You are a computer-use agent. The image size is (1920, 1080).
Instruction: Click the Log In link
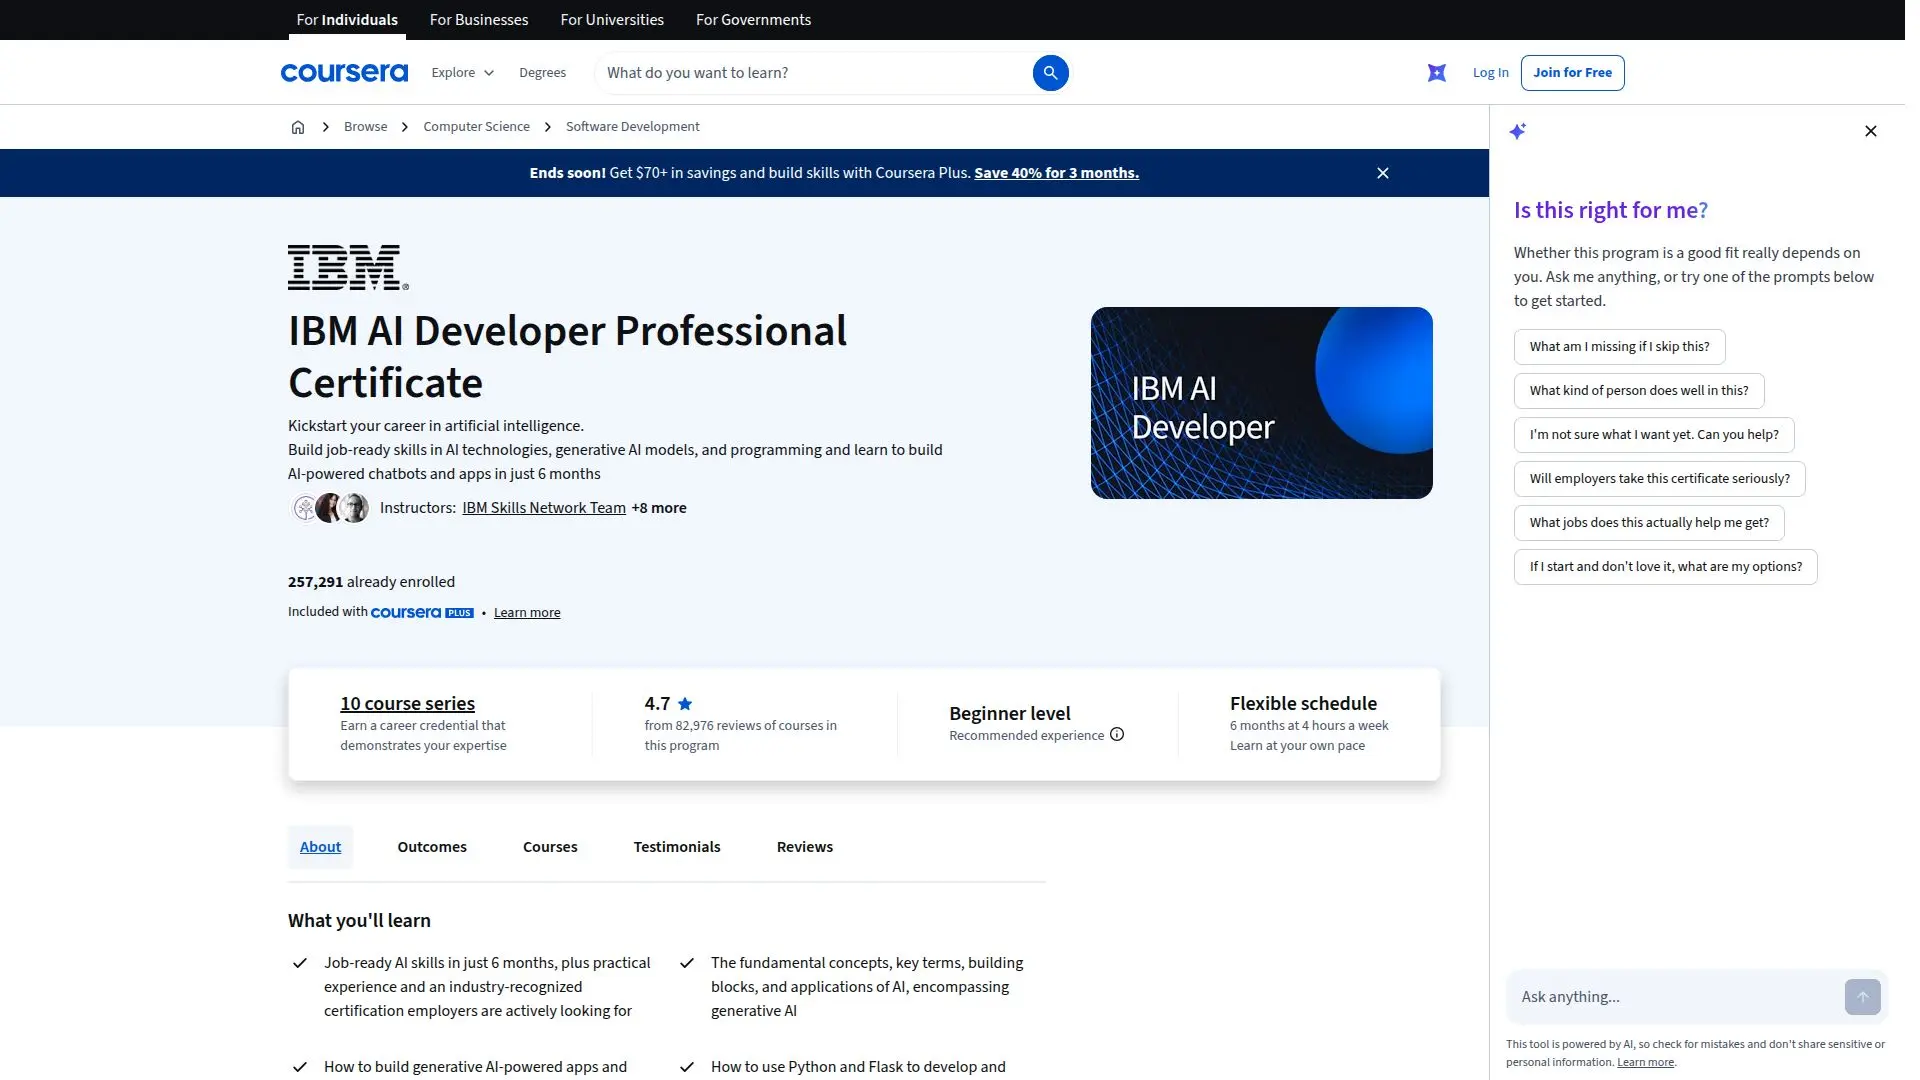tap(1490, 73)
